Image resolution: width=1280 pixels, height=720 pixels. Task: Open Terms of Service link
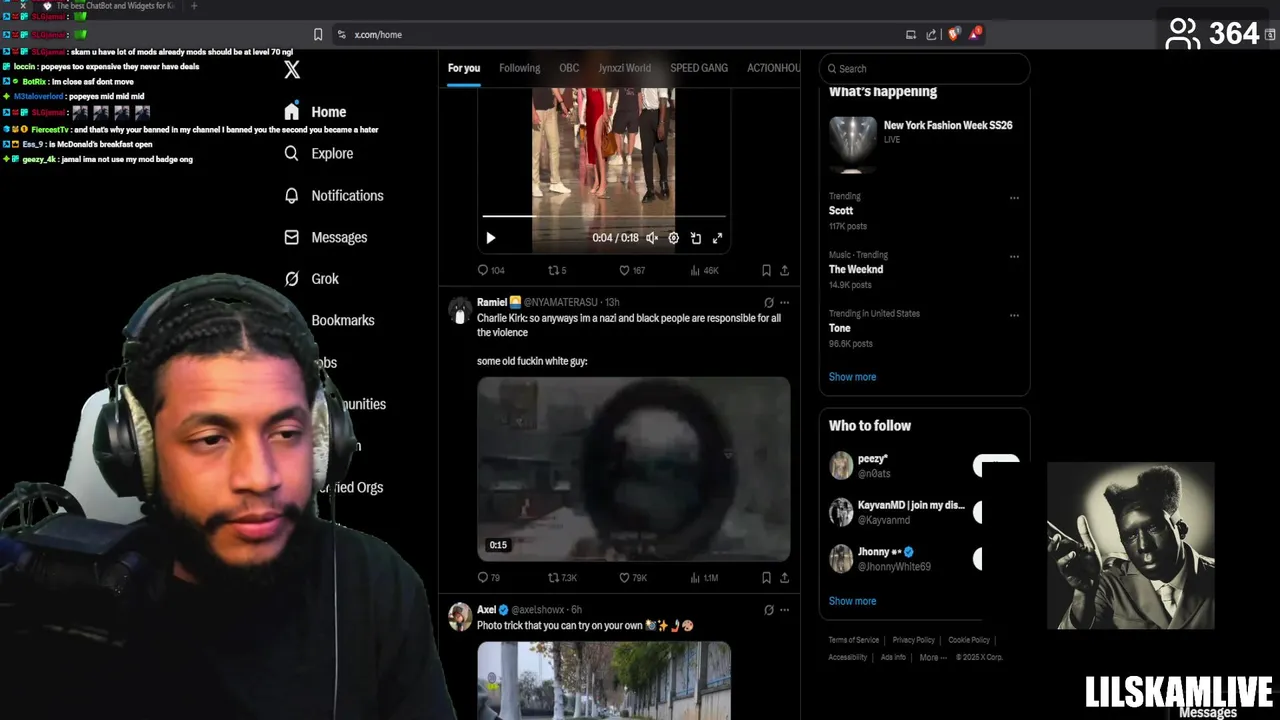[x=853, y=640]
